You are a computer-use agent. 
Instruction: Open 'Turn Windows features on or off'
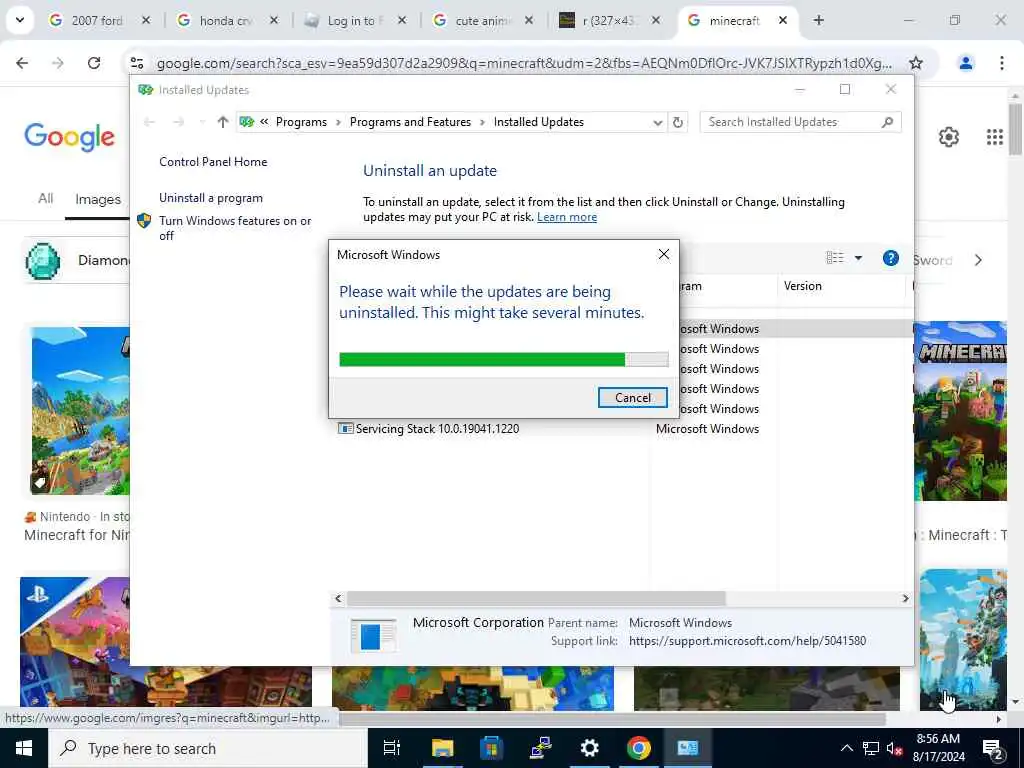(234, 228)
